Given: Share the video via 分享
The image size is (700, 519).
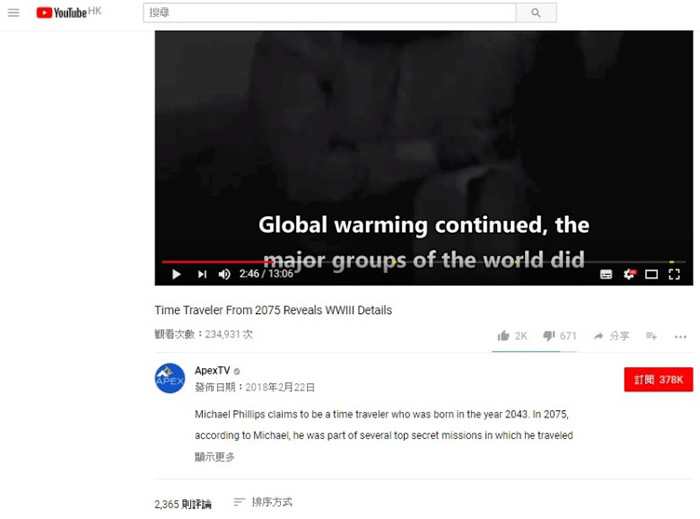Looking at the screenshot, I should (611, 336).
